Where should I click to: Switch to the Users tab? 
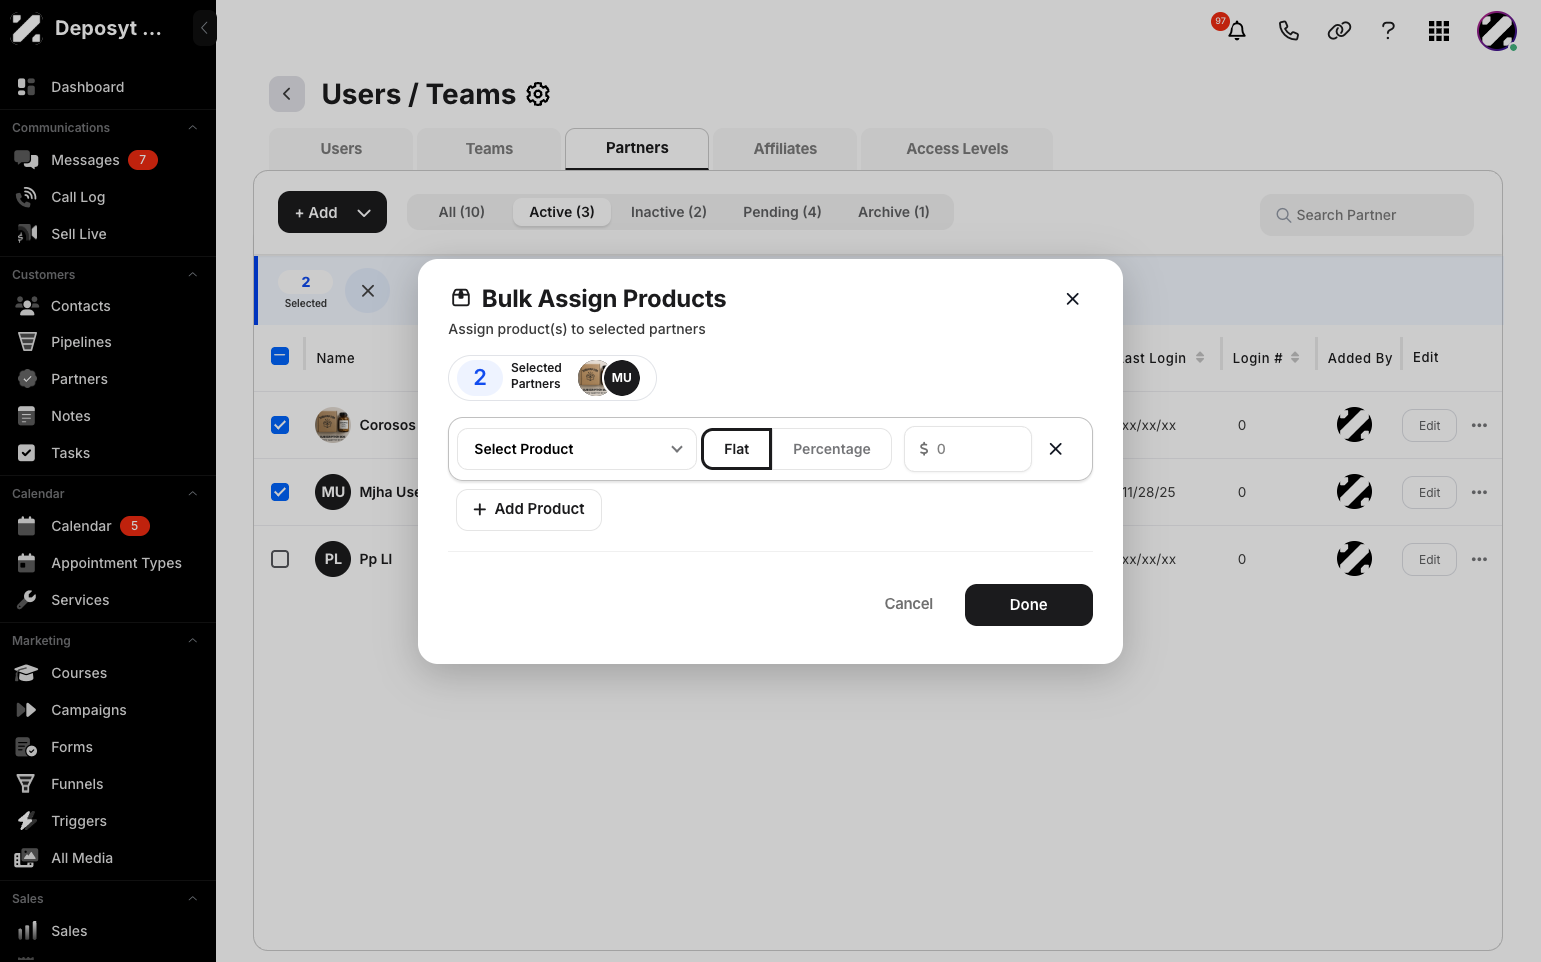(341, 149)
